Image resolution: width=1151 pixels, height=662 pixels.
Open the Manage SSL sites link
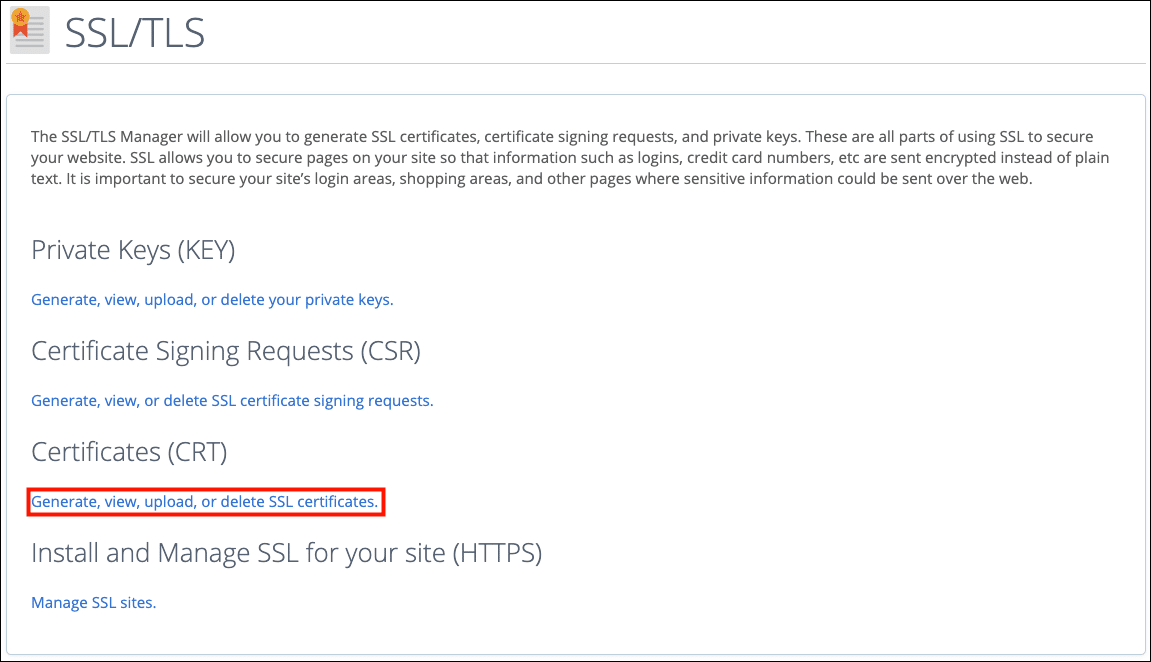tap(94, 602)
